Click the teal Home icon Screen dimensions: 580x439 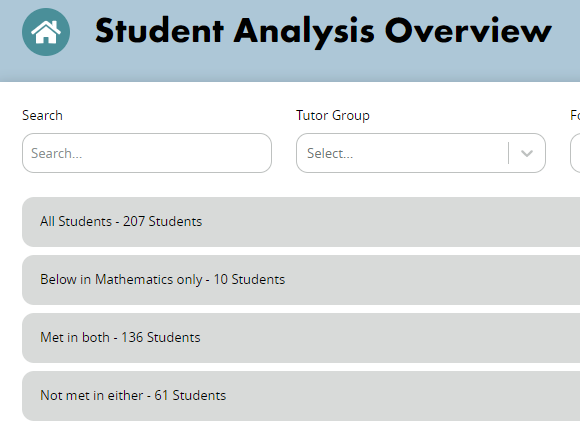click(x=46, y=32)
